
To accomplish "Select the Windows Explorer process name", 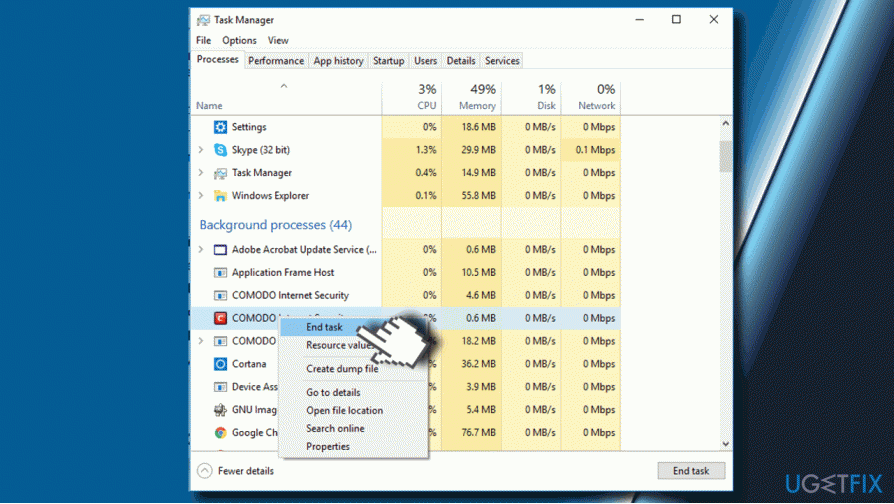I will pyautogui.click(x=270, y=196).
